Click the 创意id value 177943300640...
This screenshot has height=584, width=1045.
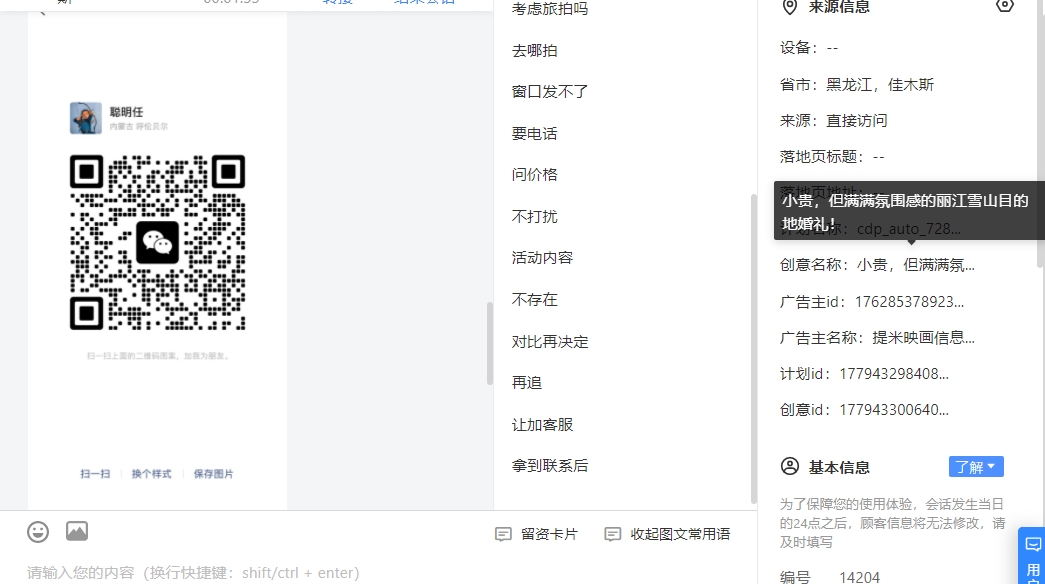coord(894,410)
